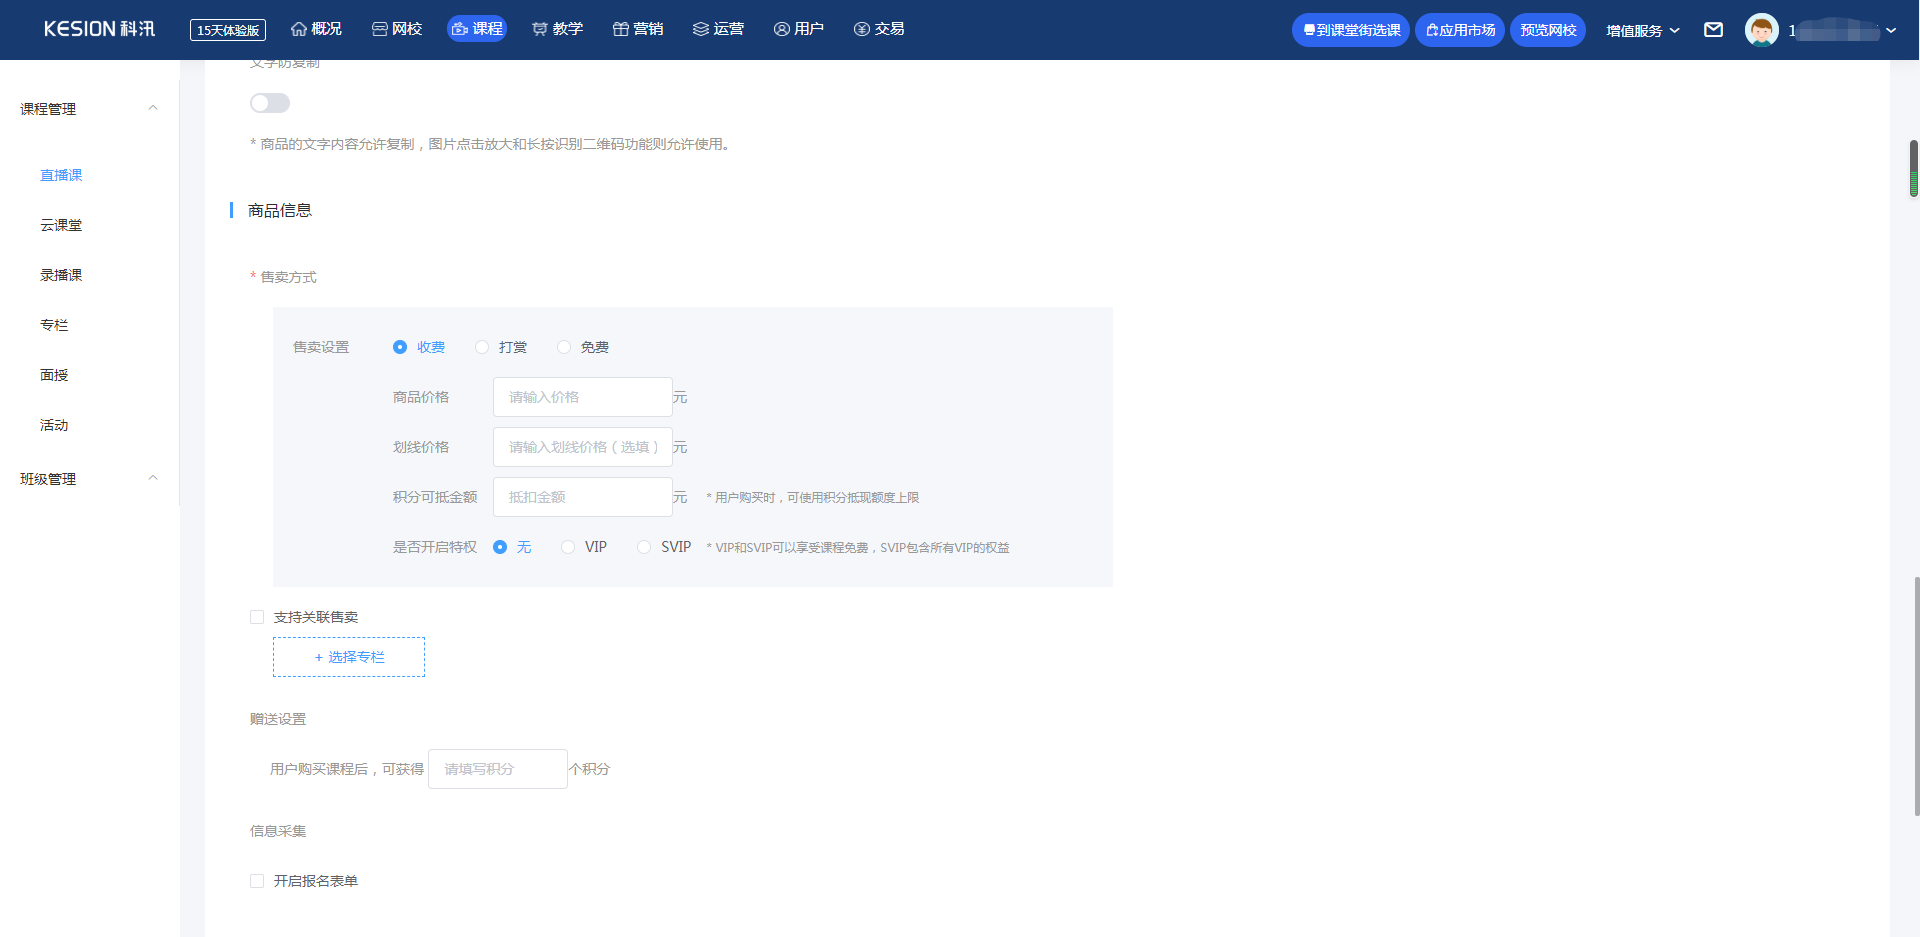Enable the 支持关联售卖 checkbox
This screenshot has height=937, width=1920.
point(257,617)
